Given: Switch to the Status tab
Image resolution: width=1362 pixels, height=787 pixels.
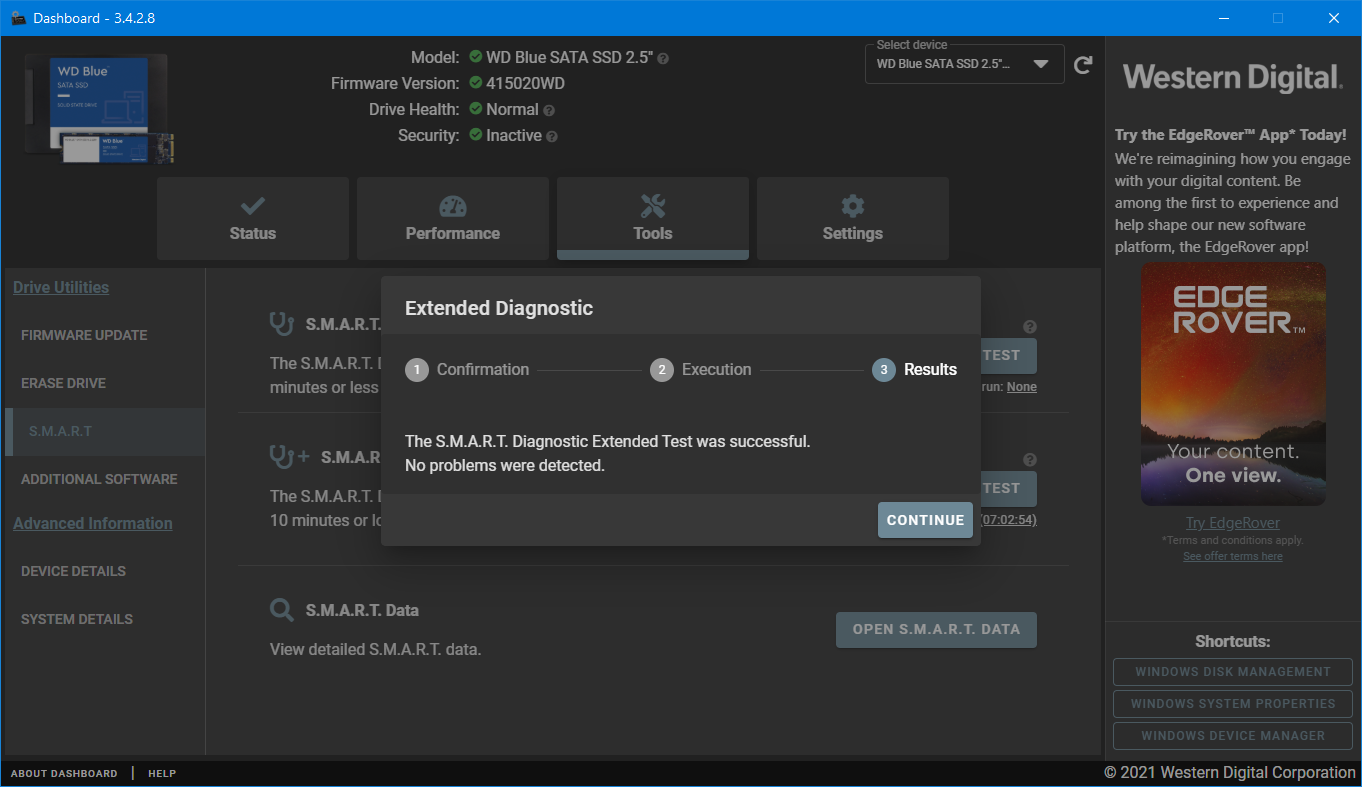Looking at the screenshot, I should [x=253, y=219].
